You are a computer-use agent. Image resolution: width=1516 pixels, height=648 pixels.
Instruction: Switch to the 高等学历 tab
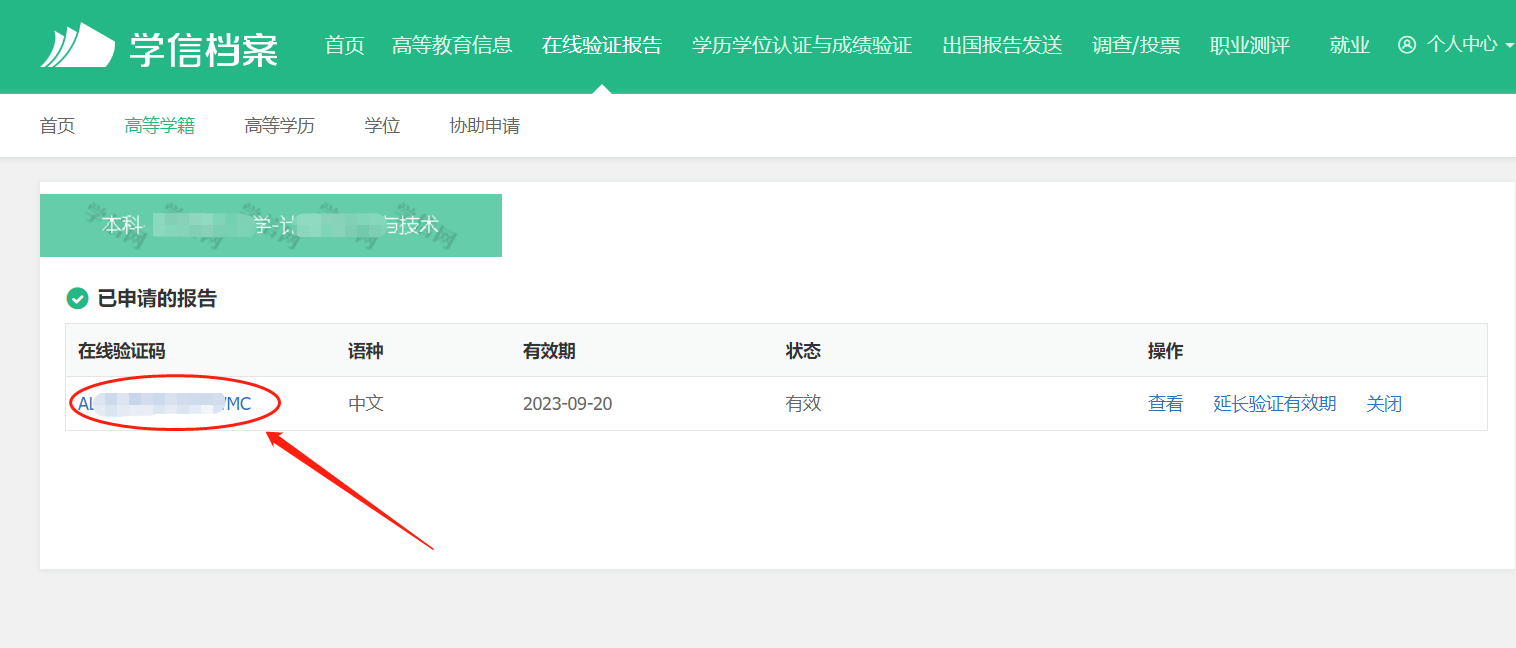278,125
